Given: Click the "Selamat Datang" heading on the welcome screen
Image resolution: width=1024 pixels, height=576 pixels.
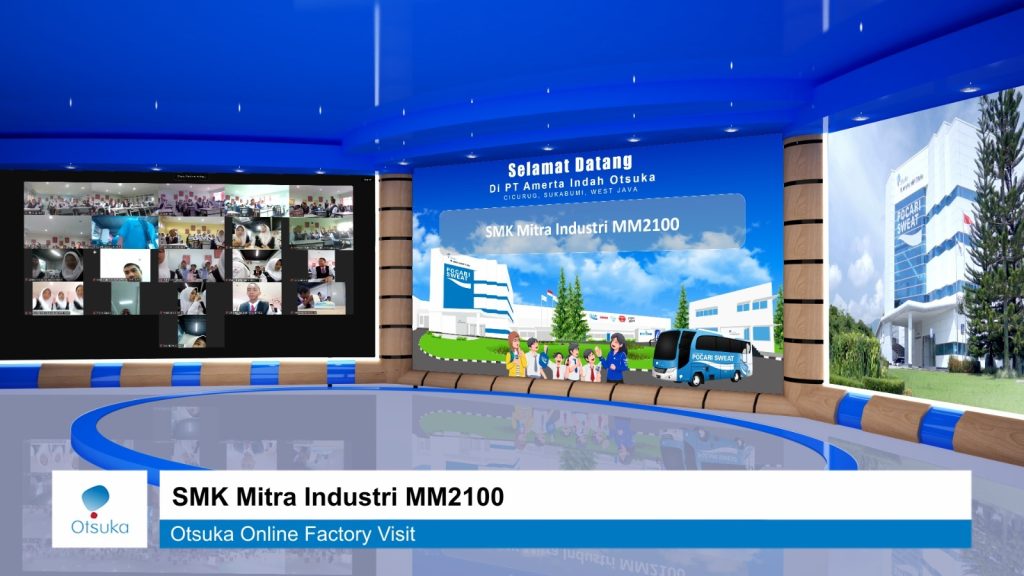Looking at the screenshot, I should 570,166.
